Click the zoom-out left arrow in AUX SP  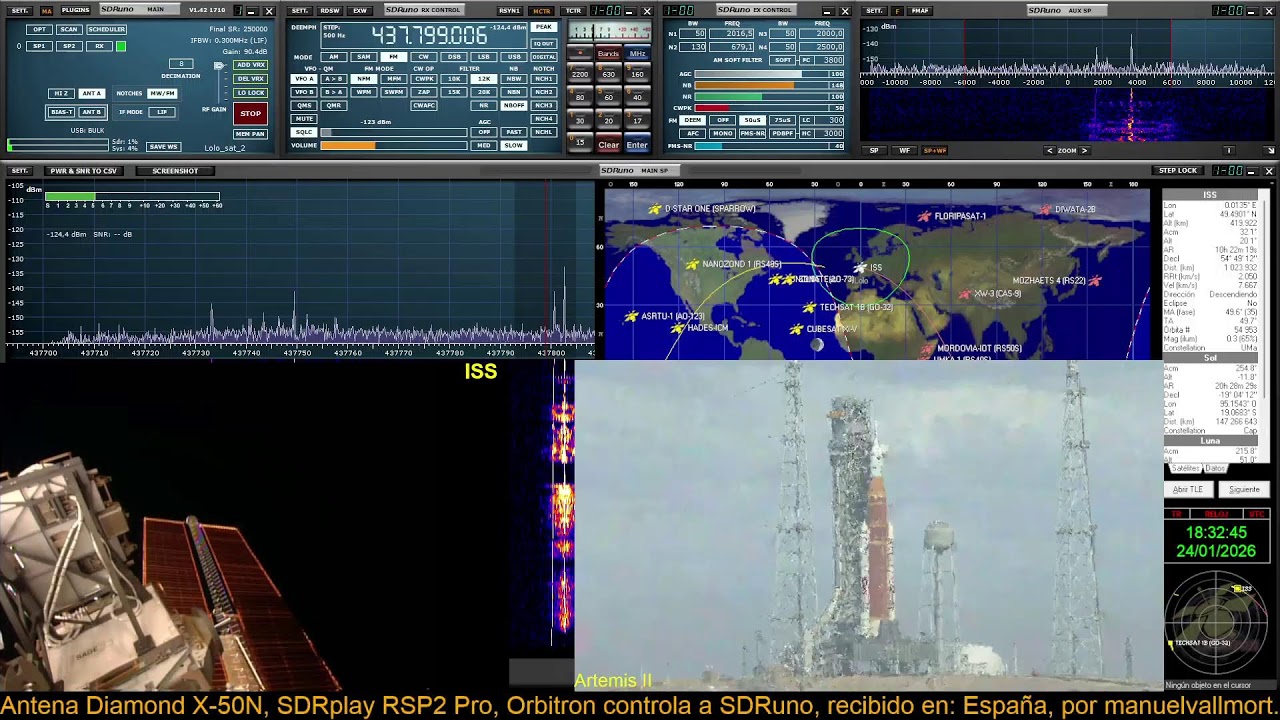pos(1049,151)
